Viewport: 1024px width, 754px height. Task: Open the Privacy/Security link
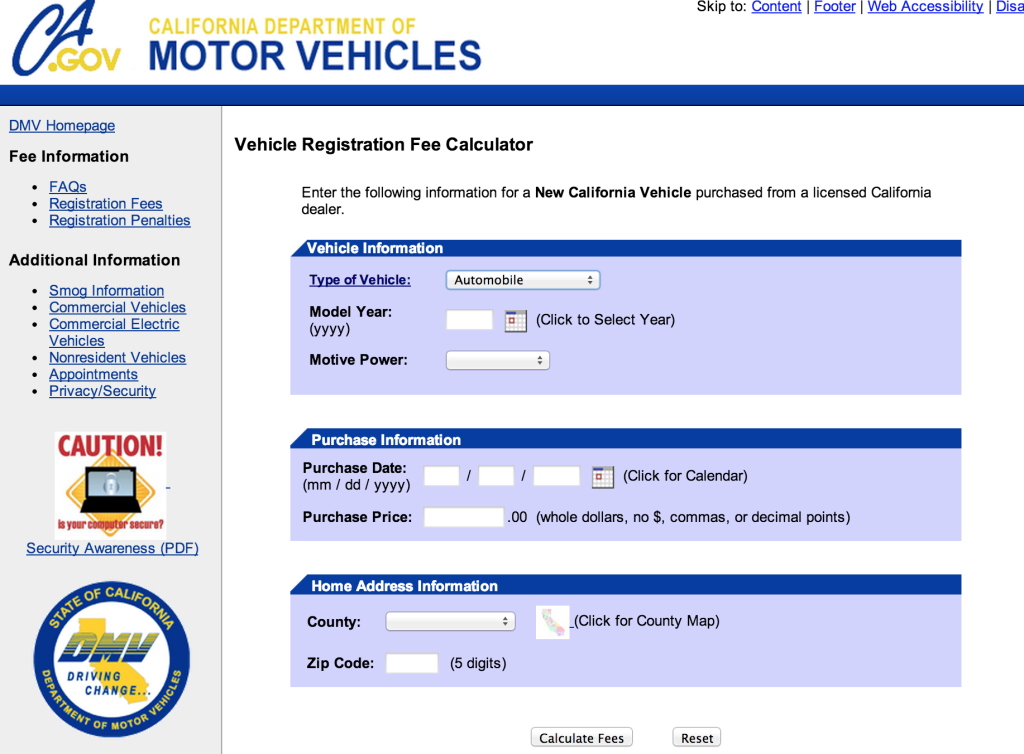point(103,391)
